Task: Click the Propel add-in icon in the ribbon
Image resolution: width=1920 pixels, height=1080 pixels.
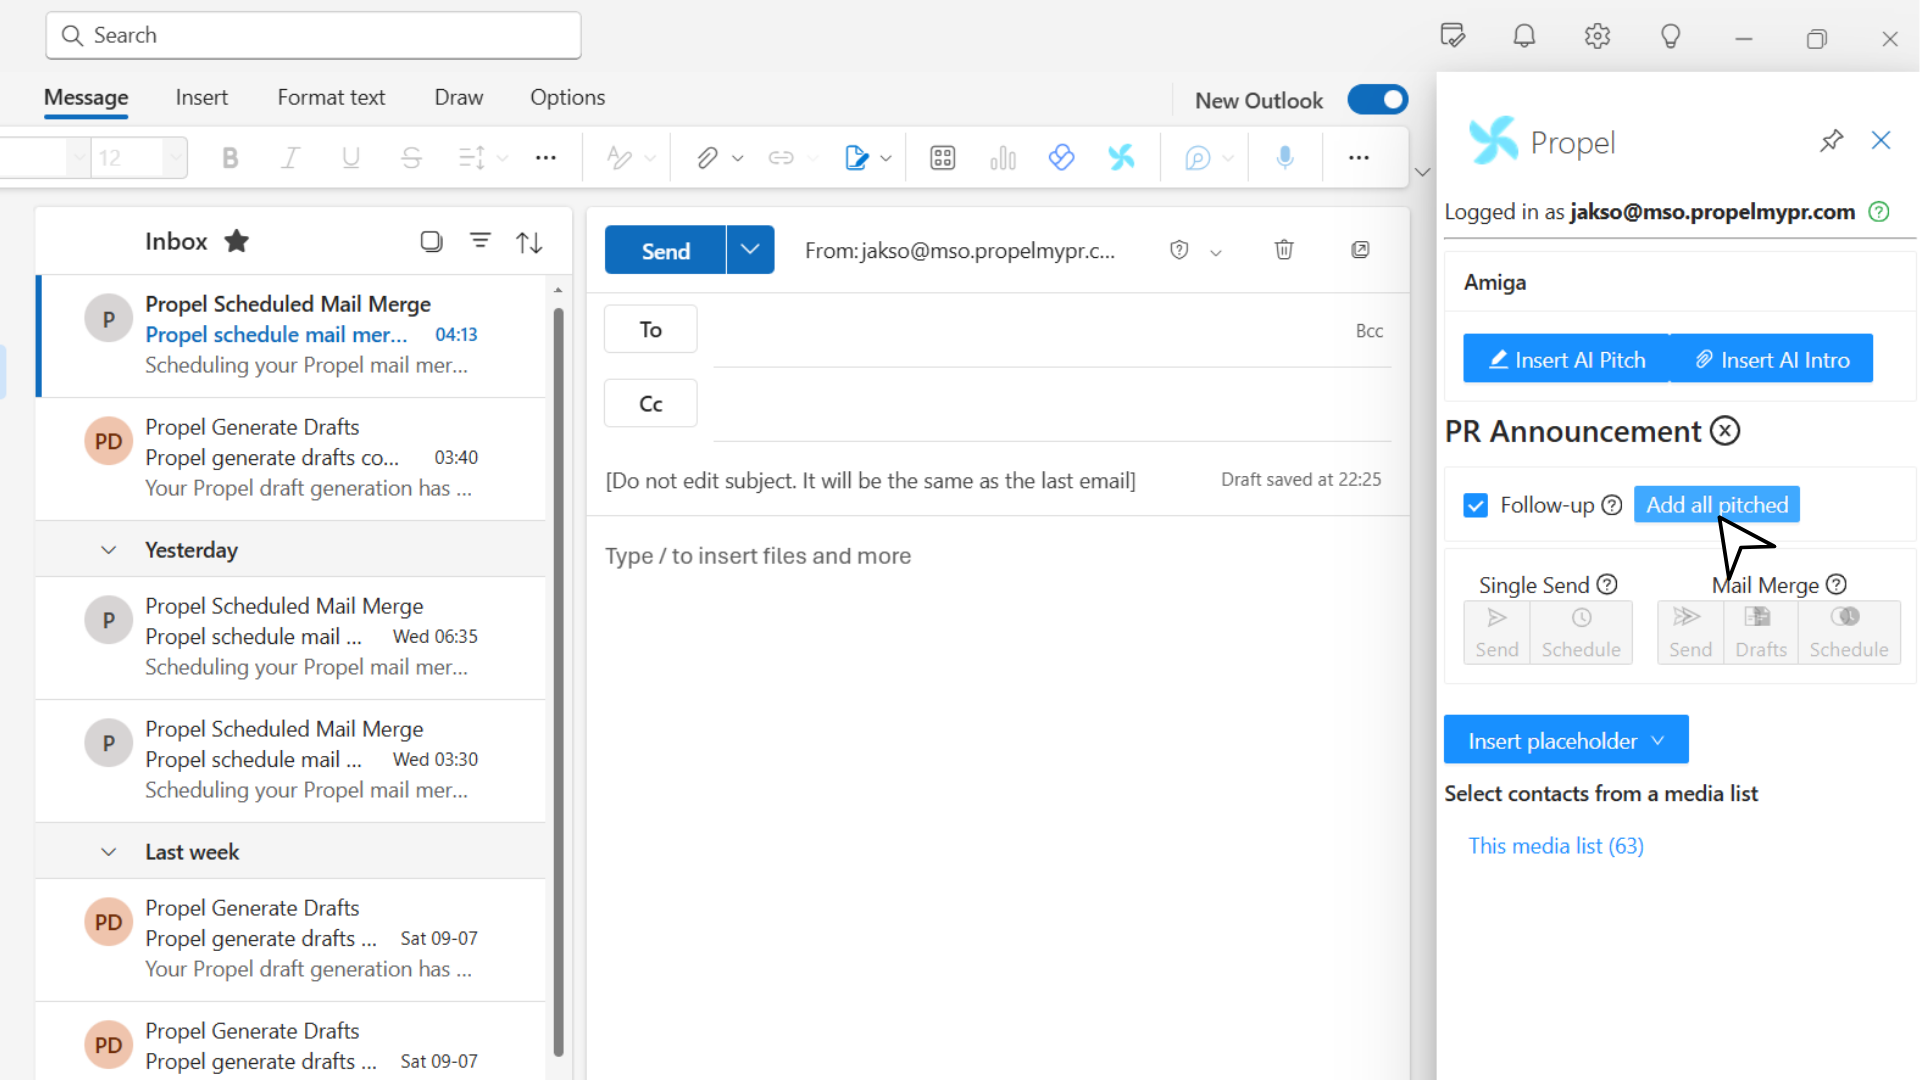Action: pos(1122,158)
